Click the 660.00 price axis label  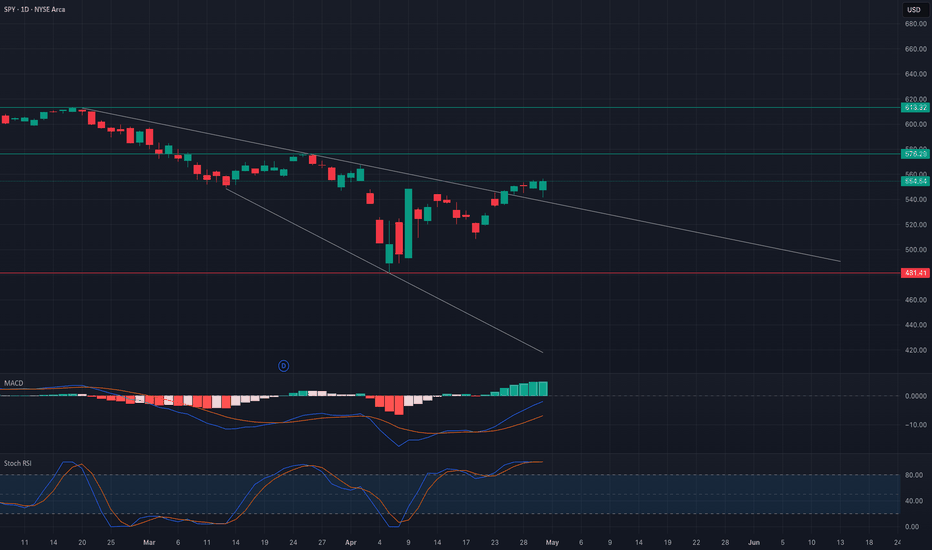[x=915, y=49]
